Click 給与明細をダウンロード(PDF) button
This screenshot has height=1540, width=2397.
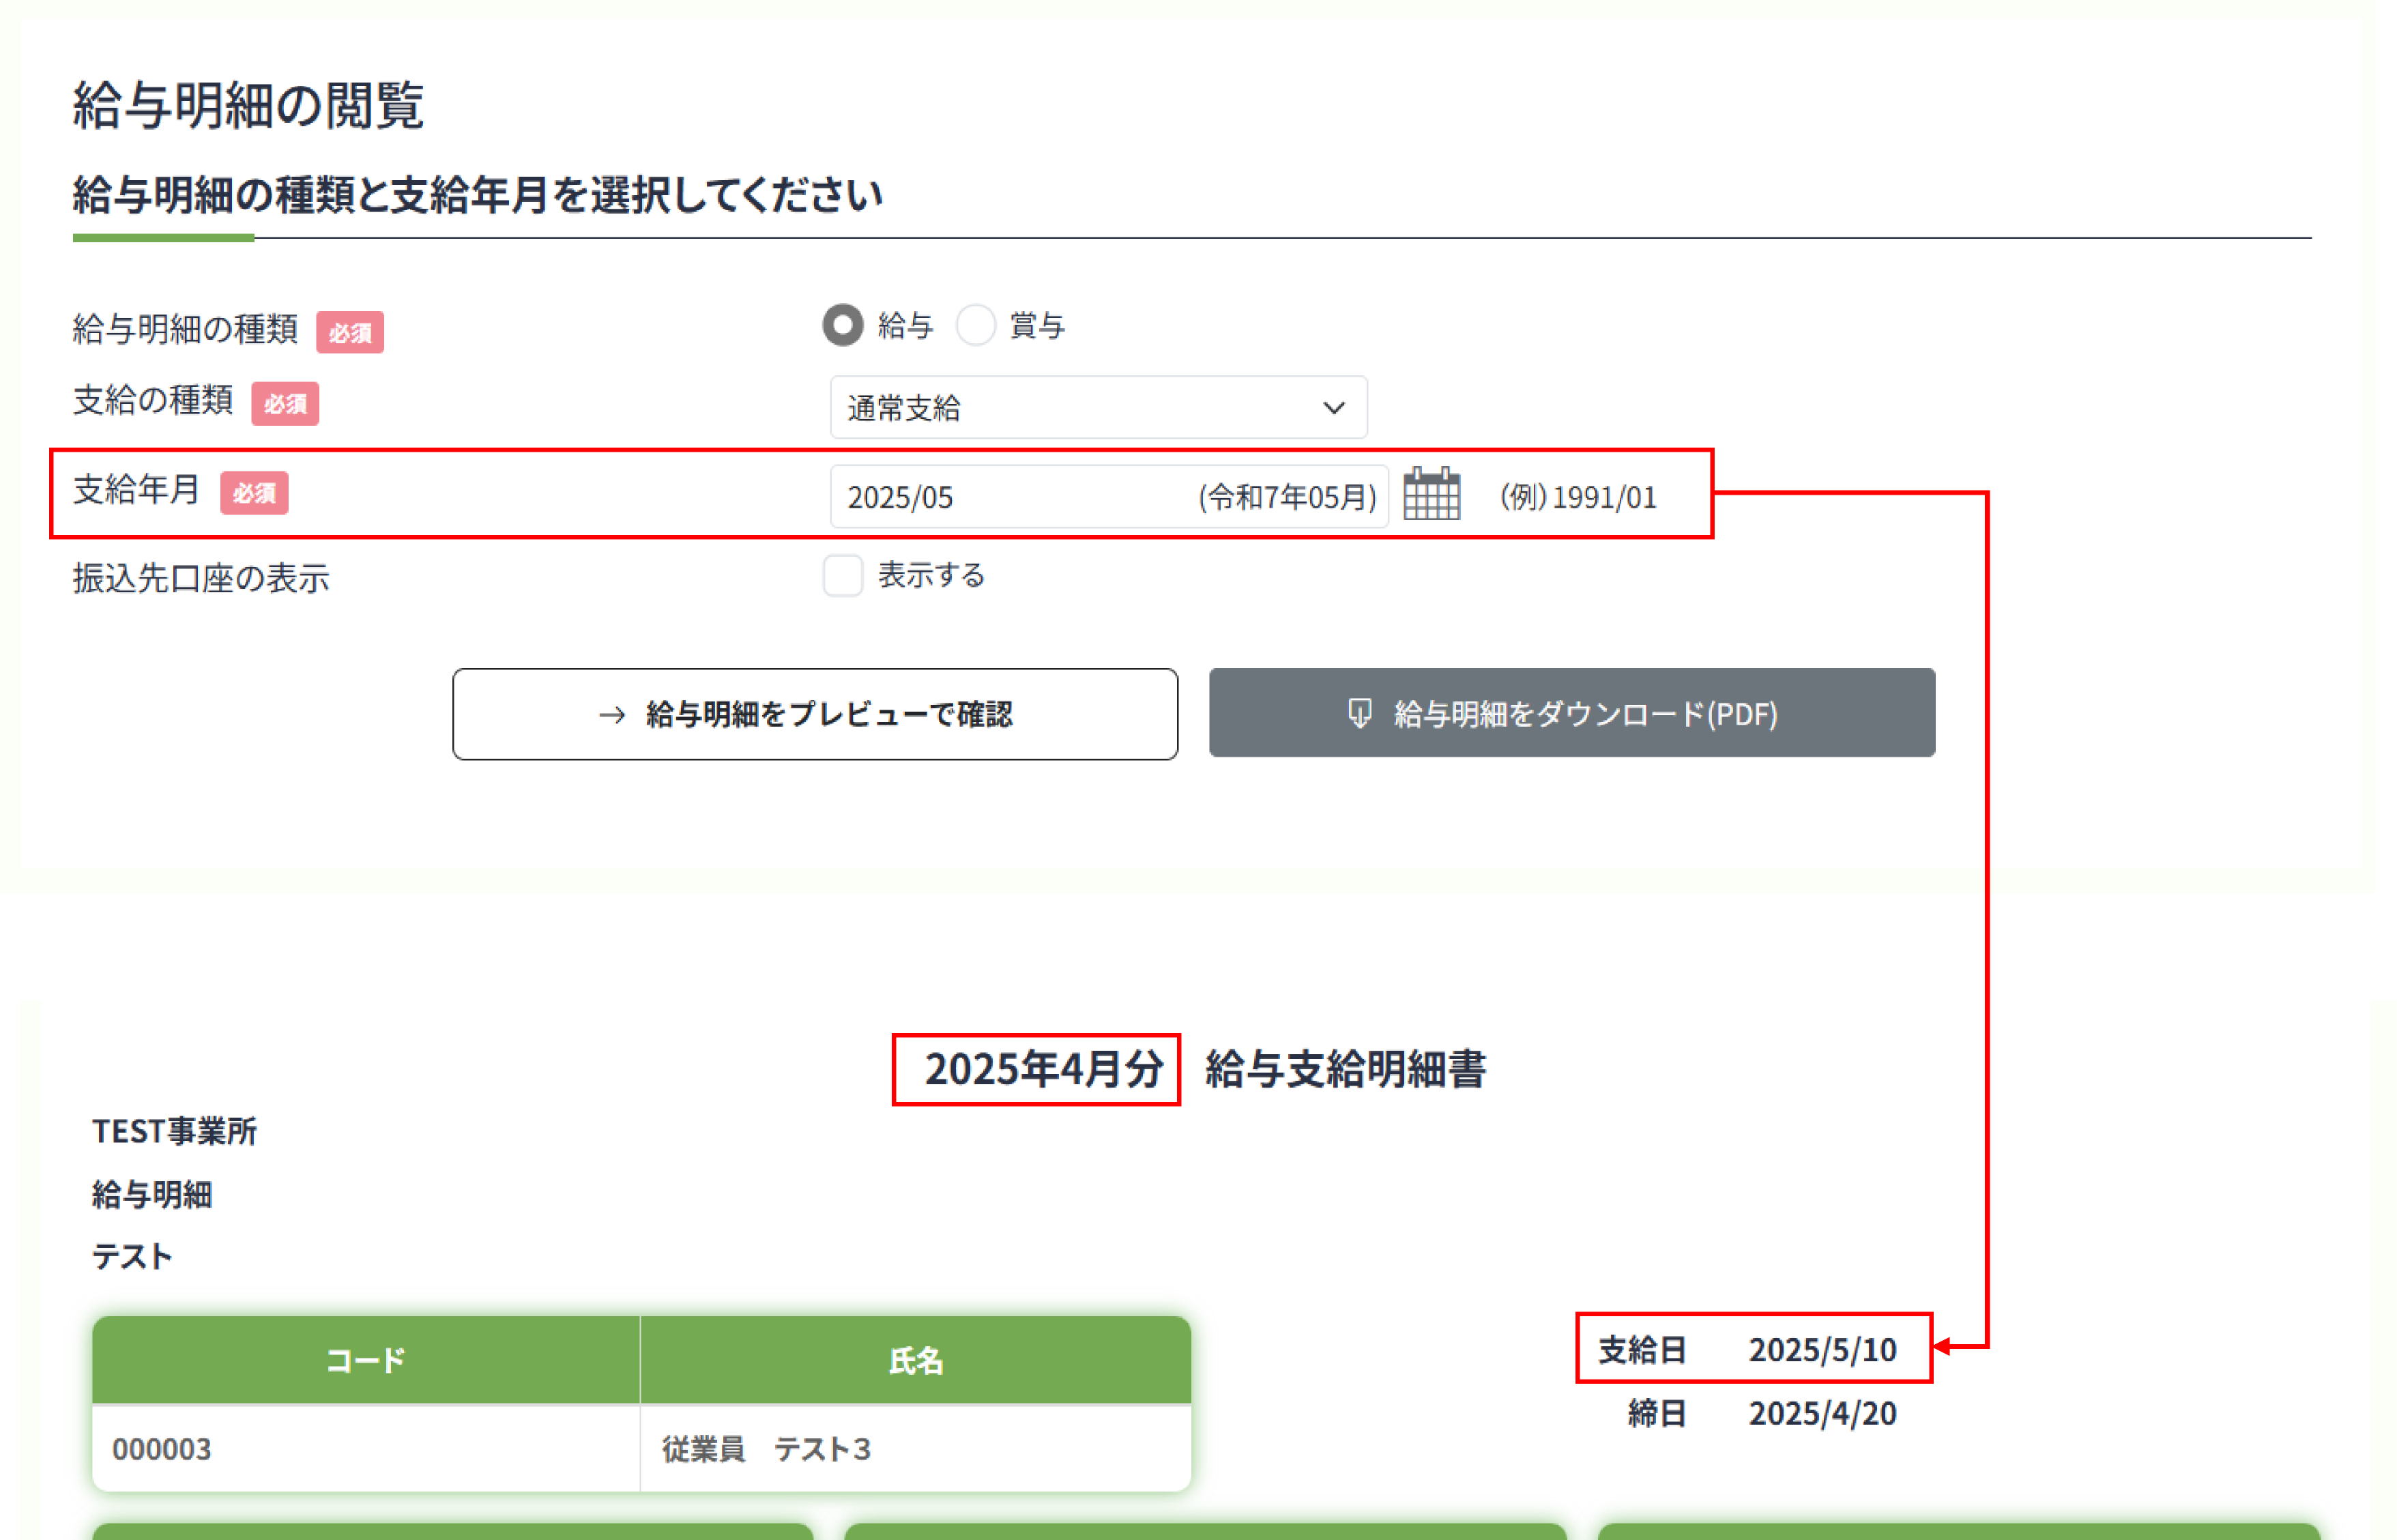[1571, 713]
